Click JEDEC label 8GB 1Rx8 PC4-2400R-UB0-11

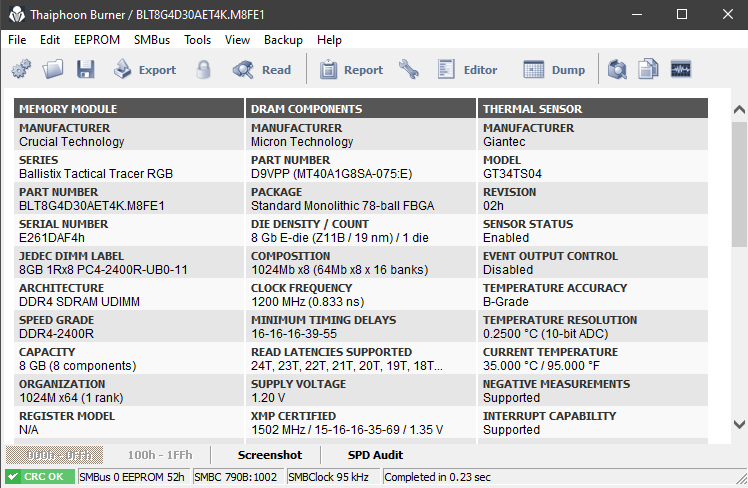click(104, 270)
